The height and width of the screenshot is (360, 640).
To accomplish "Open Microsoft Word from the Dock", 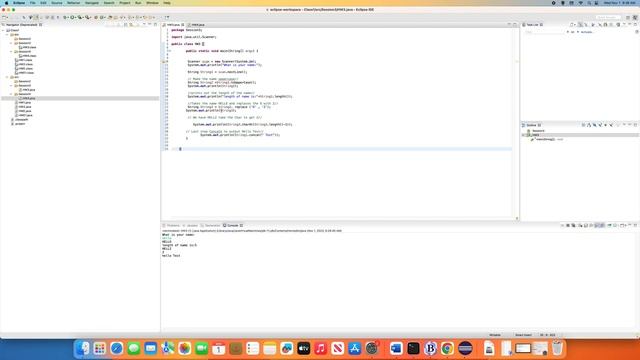I will coord(396,348).
